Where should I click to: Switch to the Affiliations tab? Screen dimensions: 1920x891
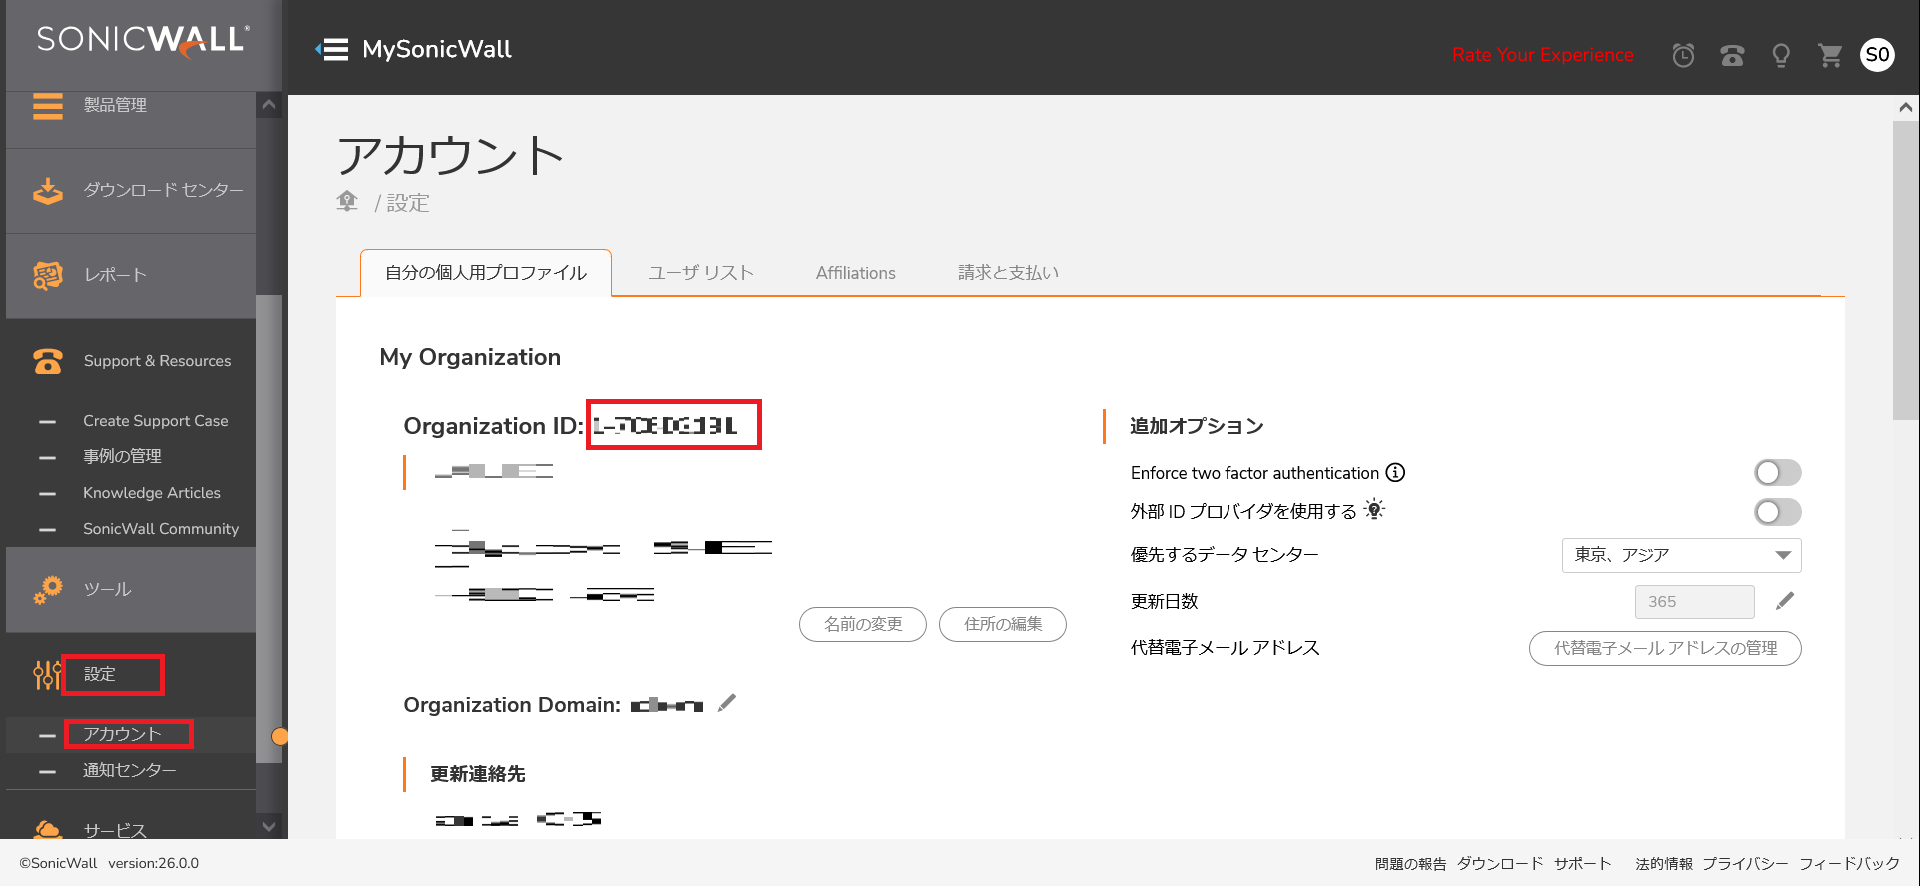[856, 273]
